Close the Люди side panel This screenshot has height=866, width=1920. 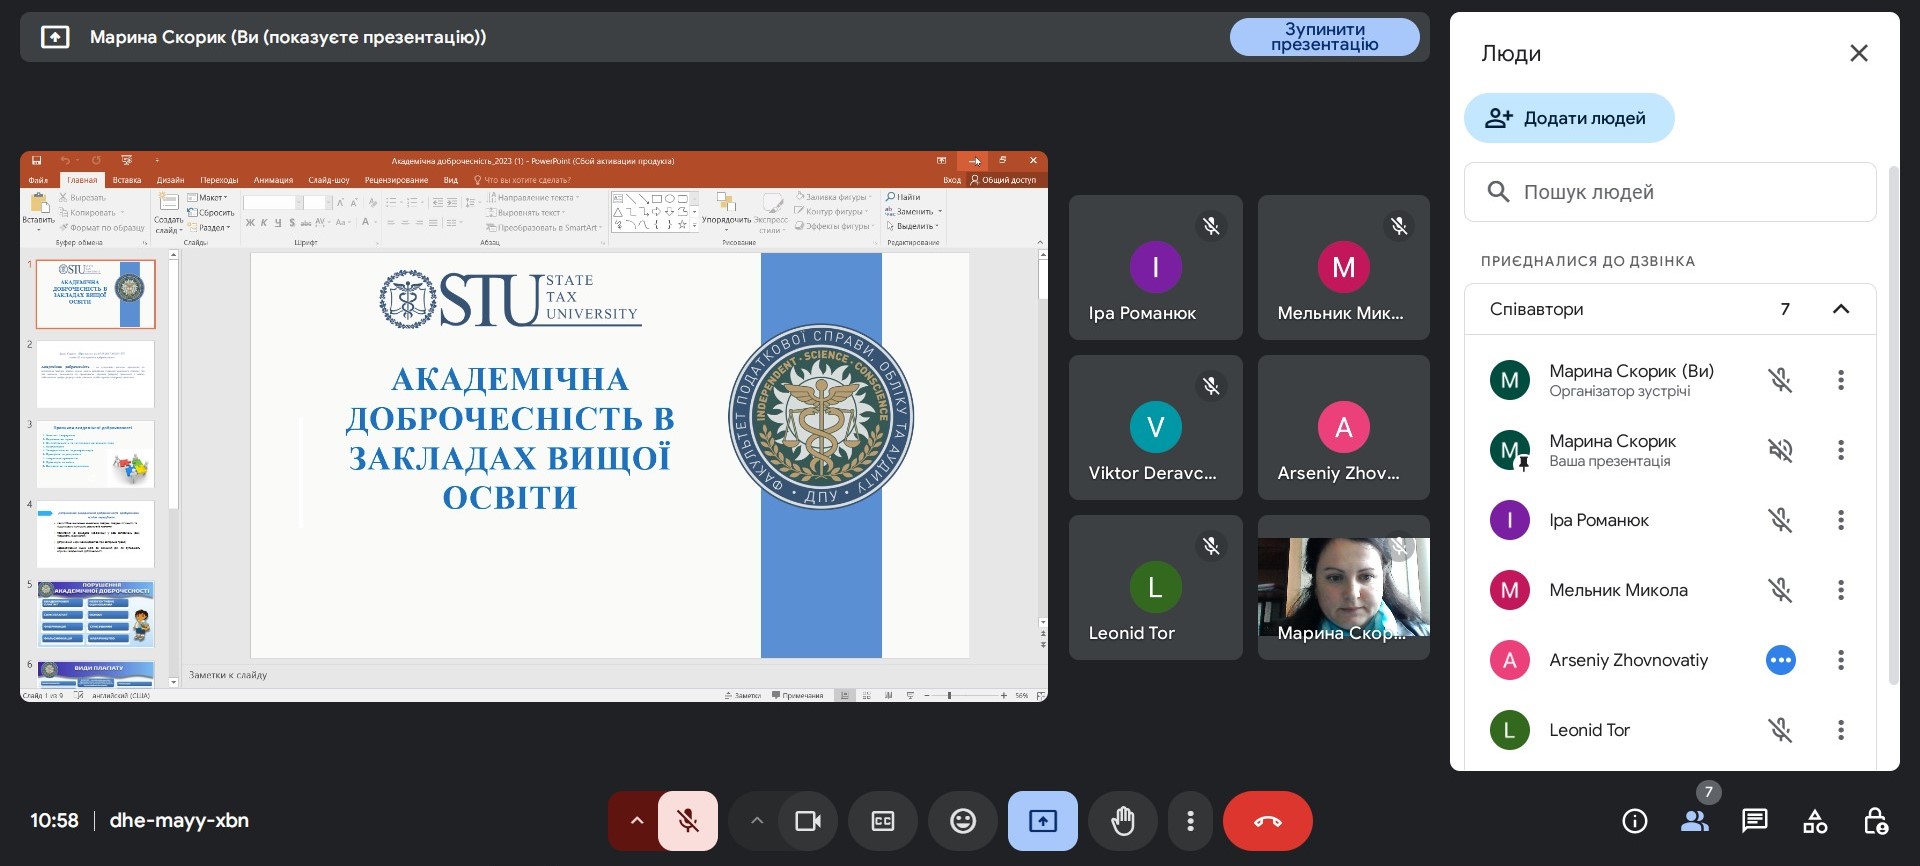(1859, 53)
